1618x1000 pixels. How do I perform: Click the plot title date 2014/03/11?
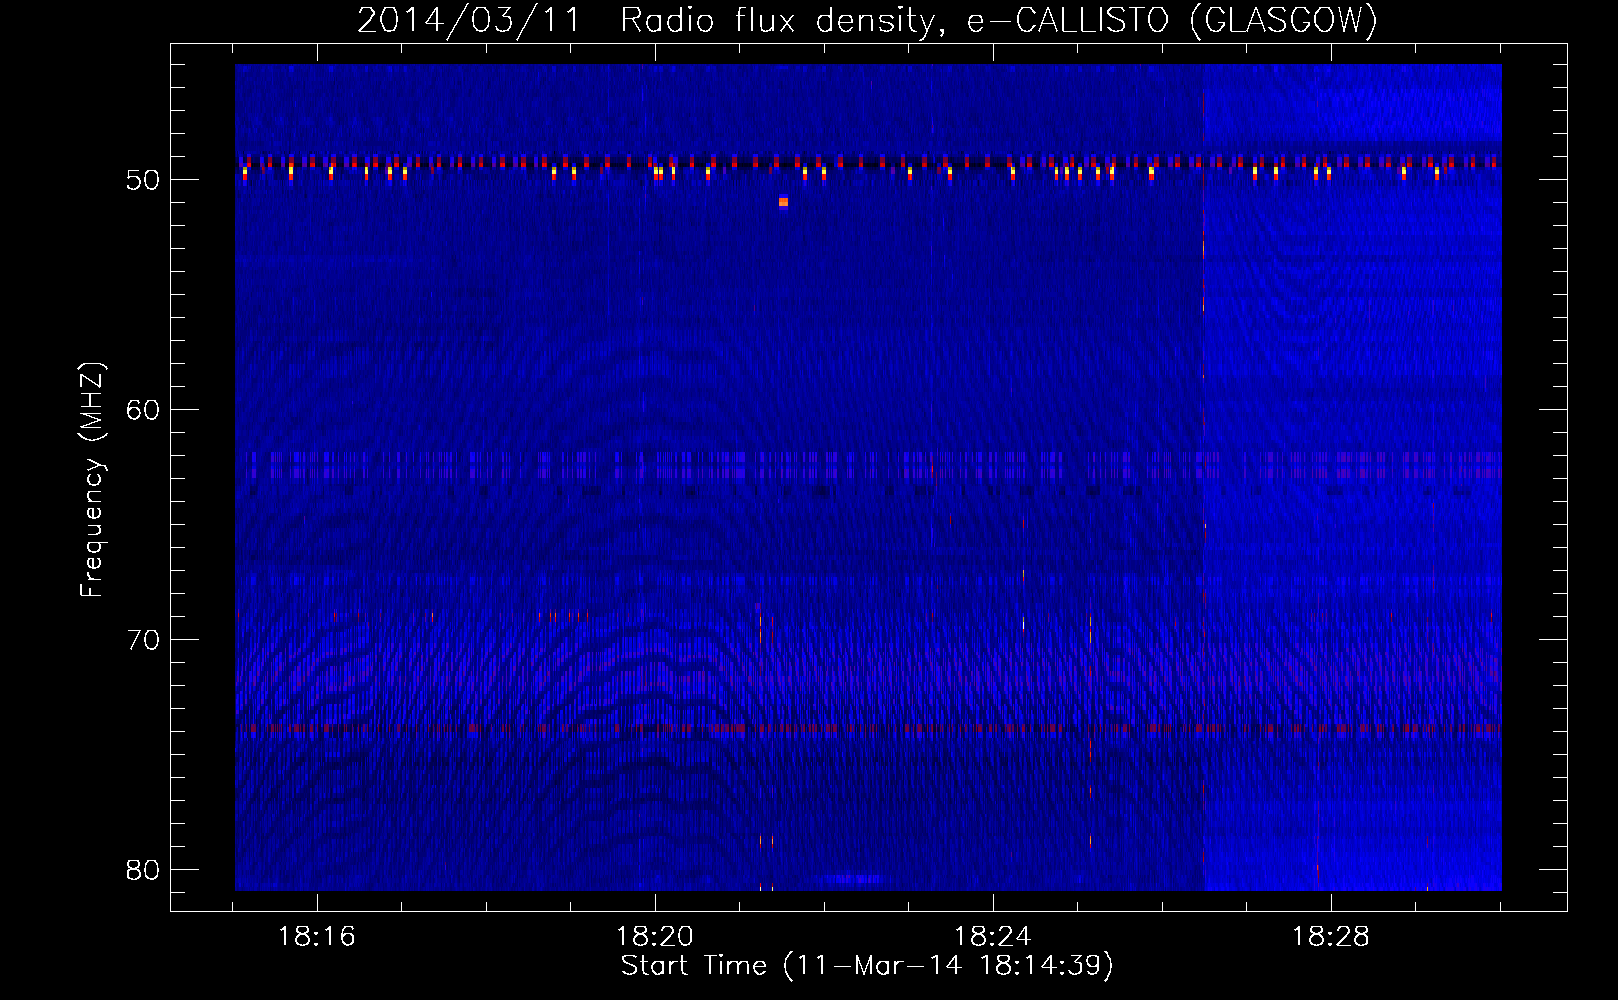[x=469, y=20]
